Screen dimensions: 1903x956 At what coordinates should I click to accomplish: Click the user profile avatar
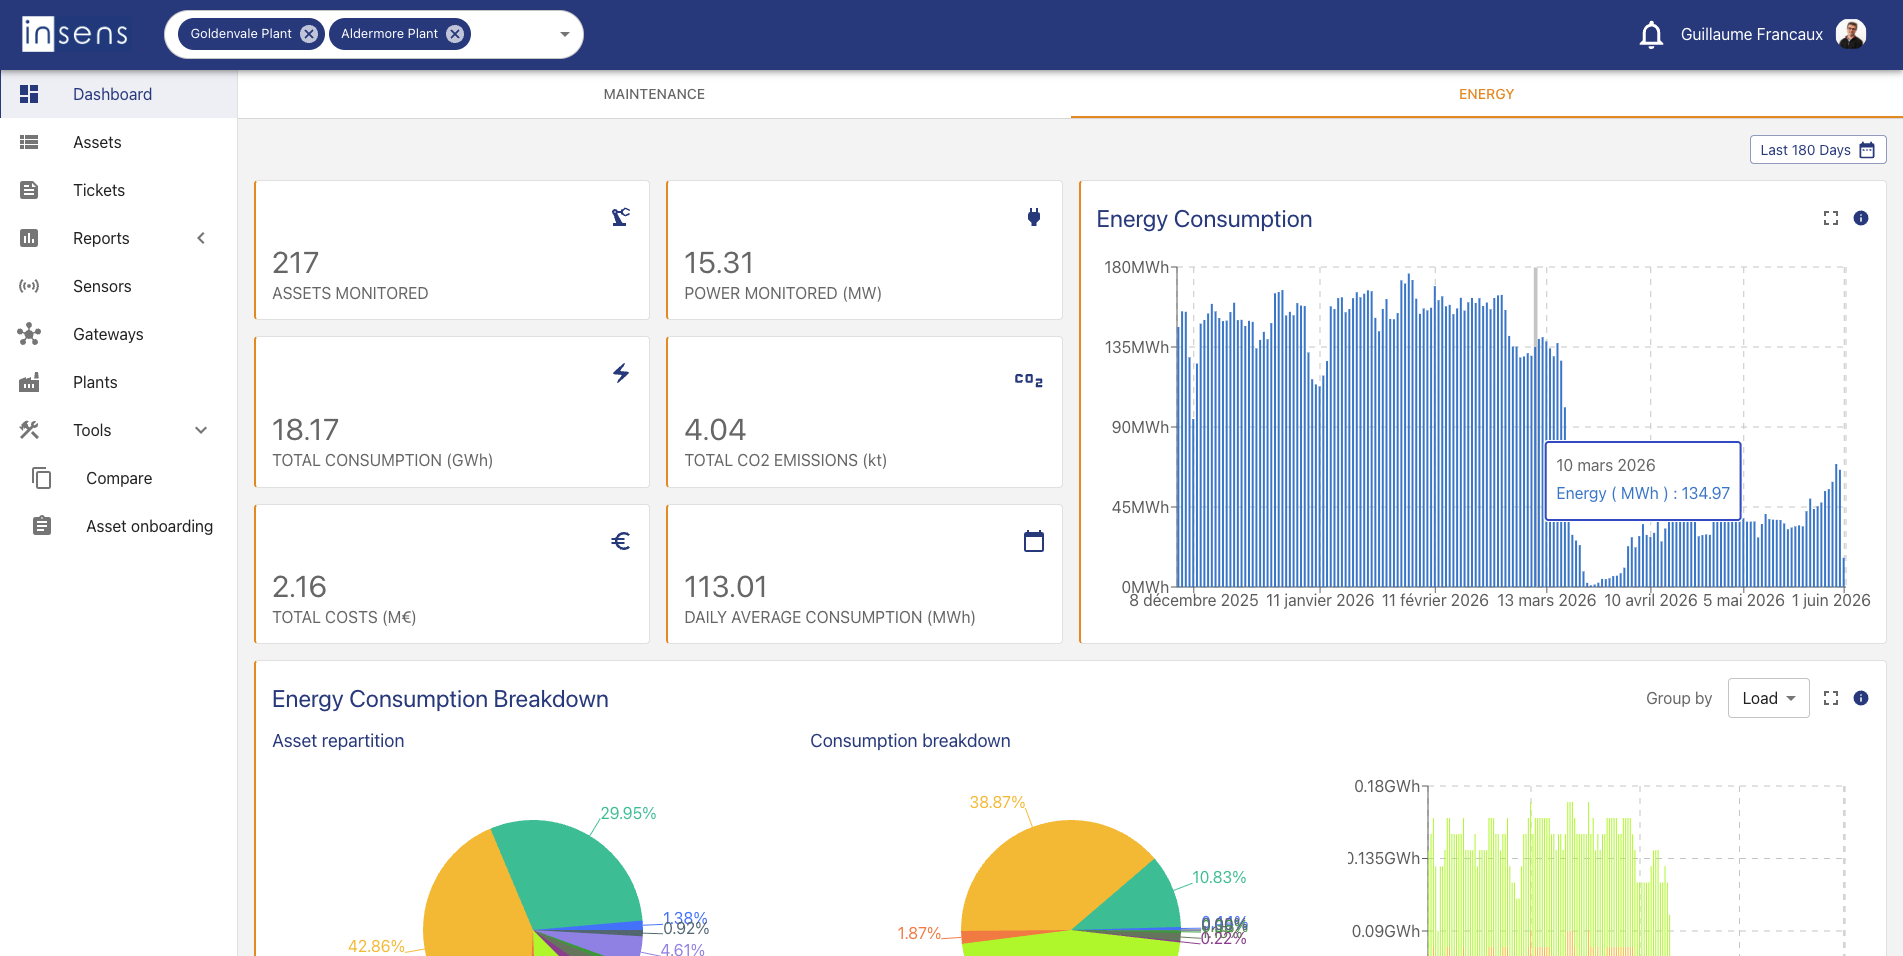[1851, 34]
